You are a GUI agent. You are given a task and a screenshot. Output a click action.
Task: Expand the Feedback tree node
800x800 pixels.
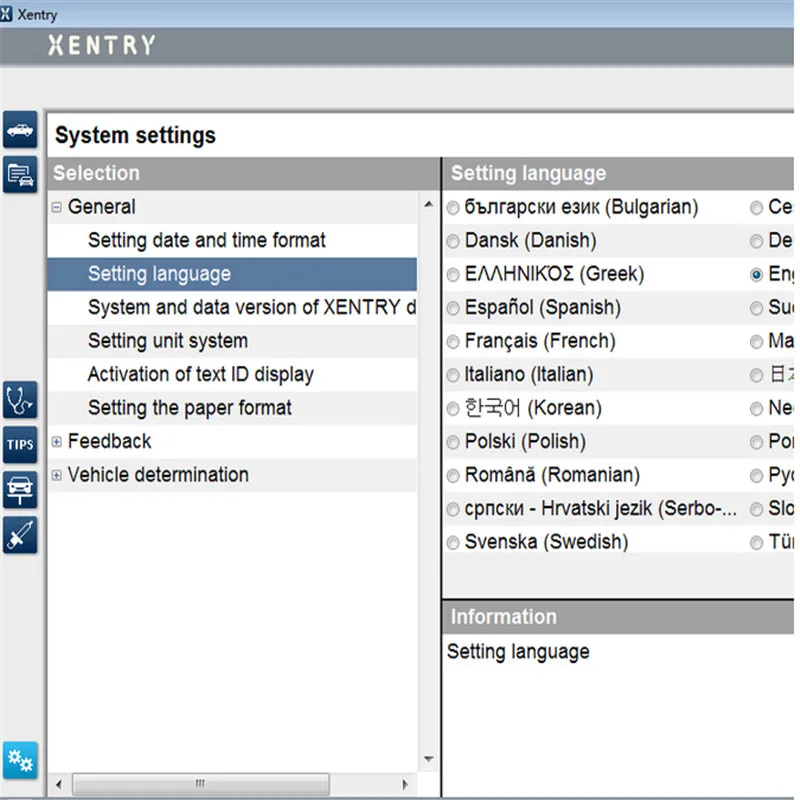coord(57,442)
